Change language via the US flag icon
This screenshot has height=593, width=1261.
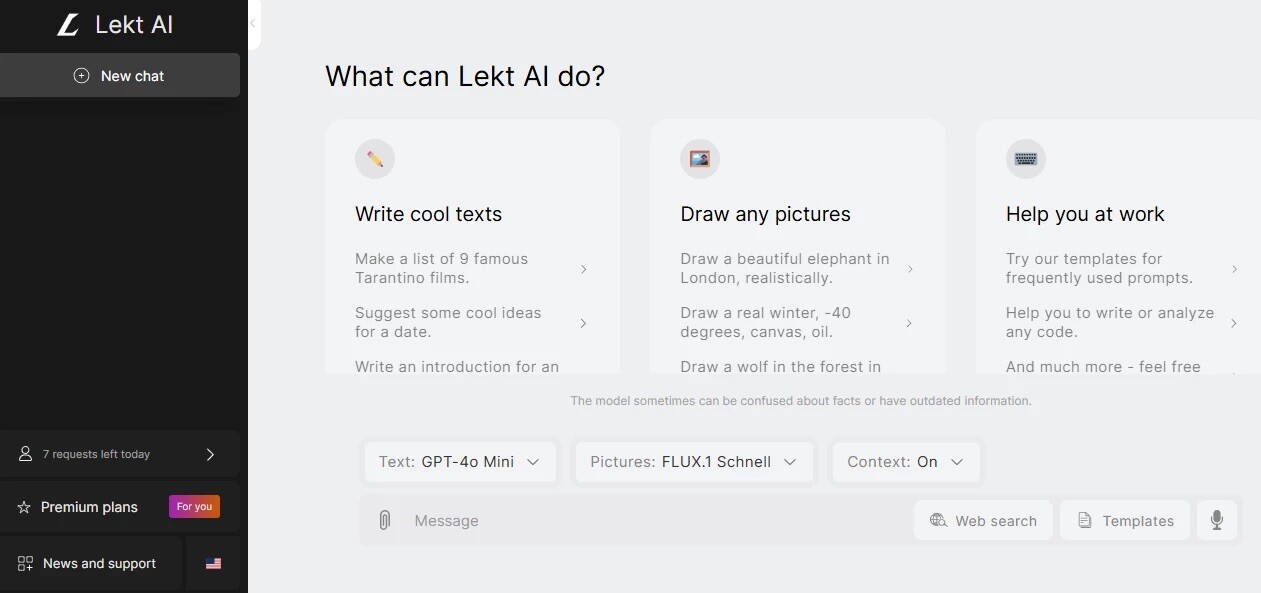pos(213,563)
